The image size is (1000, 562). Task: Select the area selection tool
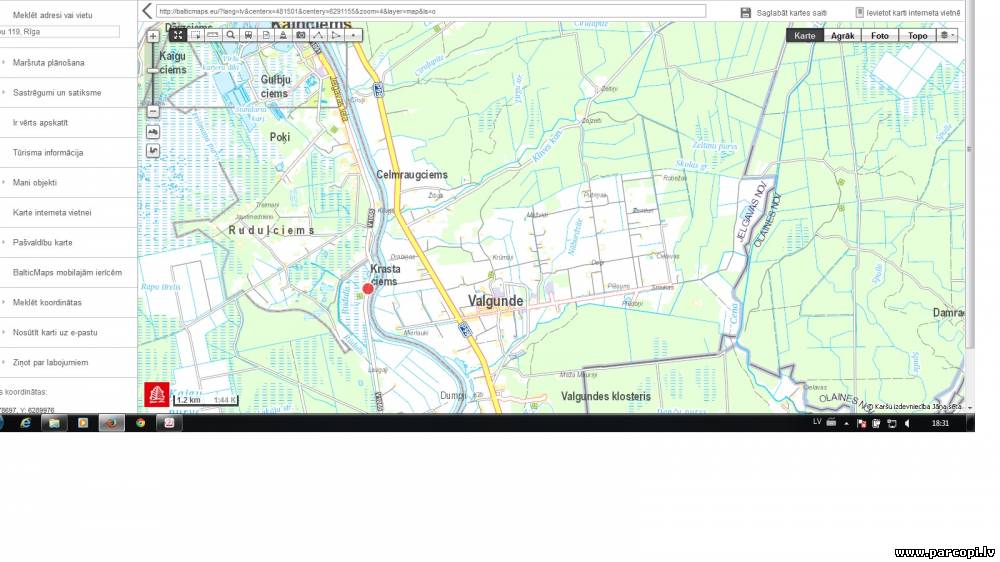[x=195, y=36]
